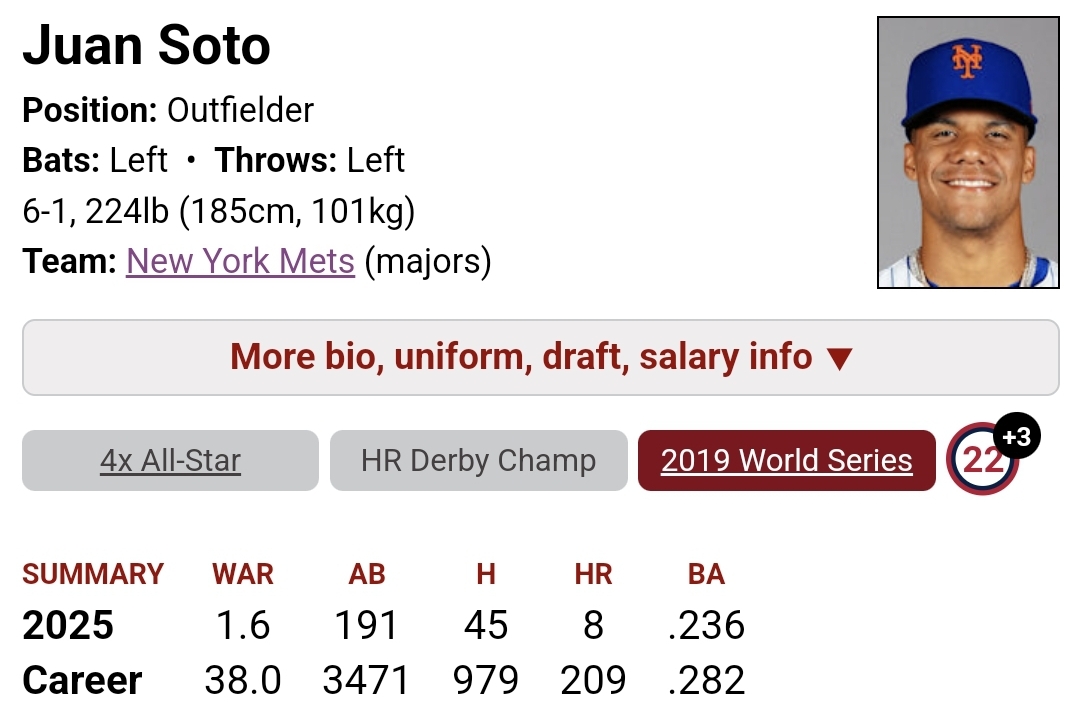Open the 4x All-Star link
Image resolution: width=1079 pixels, height=722 pixels.
[170, 460]
